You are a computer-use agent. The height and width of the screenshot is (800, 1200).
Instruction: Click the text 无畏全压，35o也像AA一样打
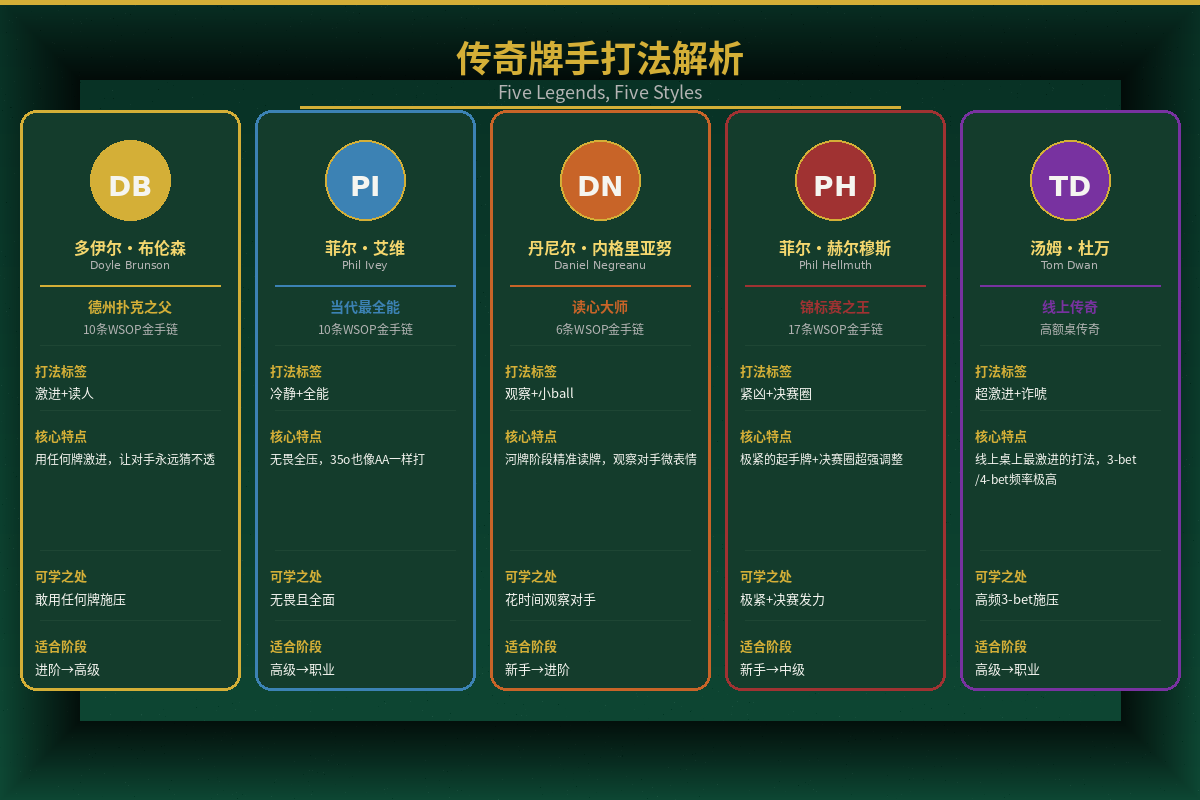[347, 459]
